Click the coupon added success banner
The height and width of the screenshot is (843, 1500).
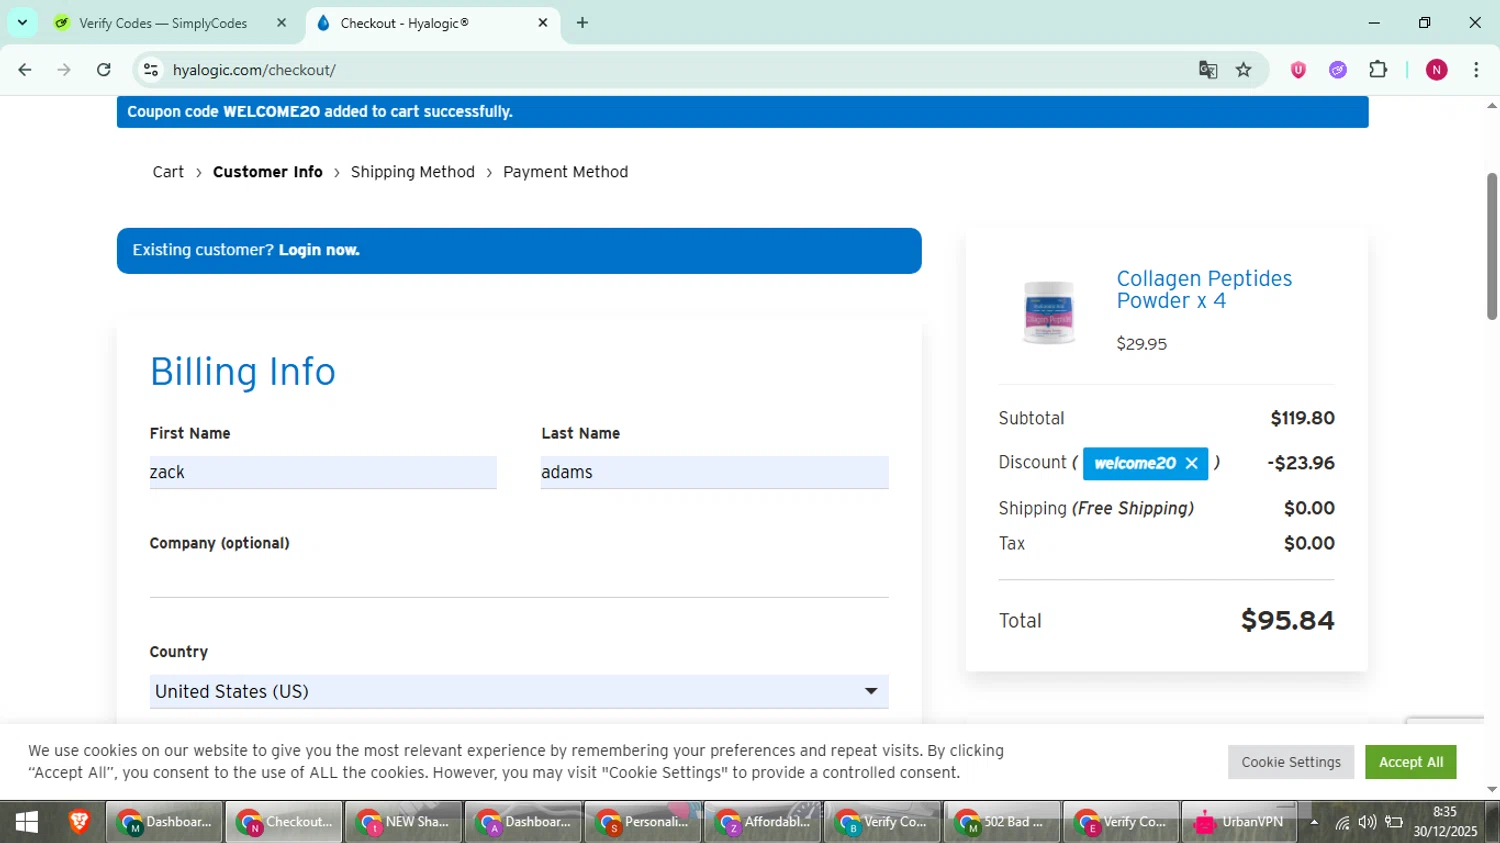pos(742,112)
